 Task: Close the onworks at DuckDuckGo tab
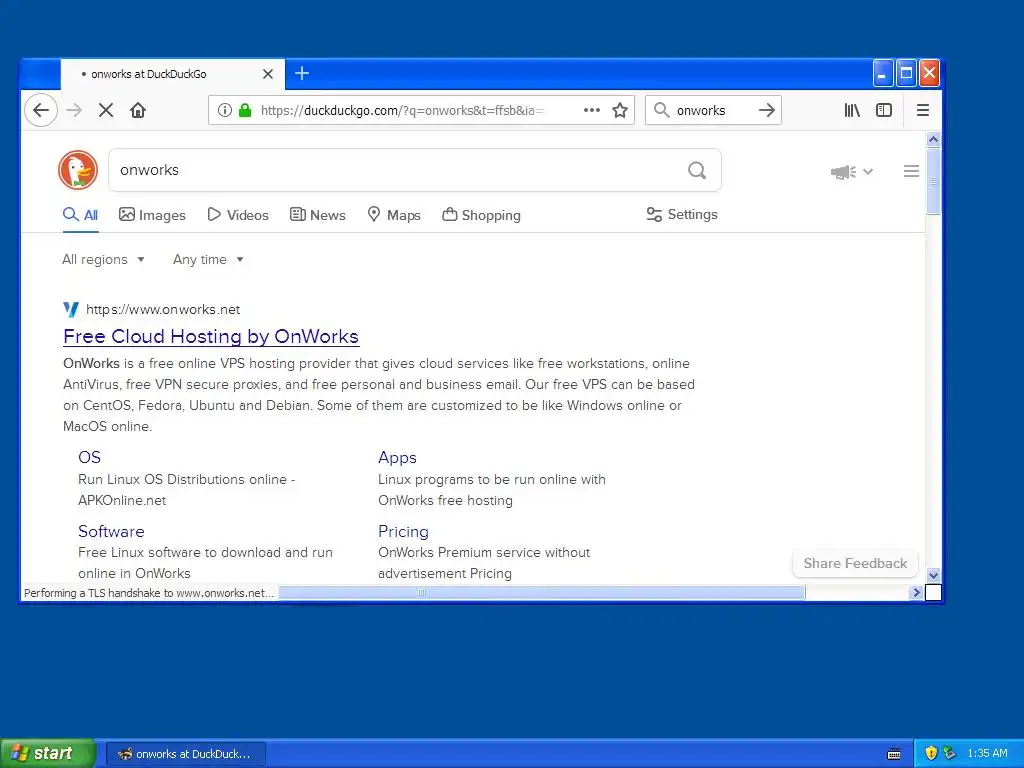click(268, 74)
